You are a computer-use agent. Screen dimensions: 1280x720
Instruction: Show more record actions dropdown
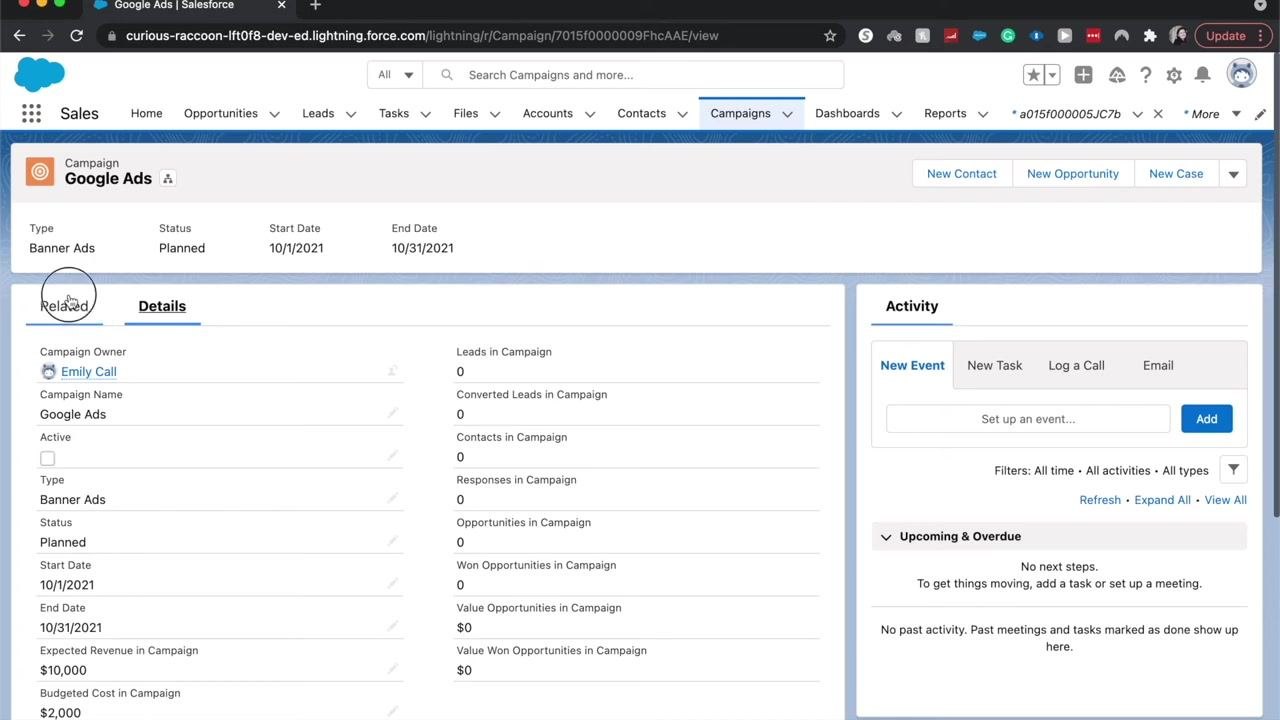point(1233,174)
